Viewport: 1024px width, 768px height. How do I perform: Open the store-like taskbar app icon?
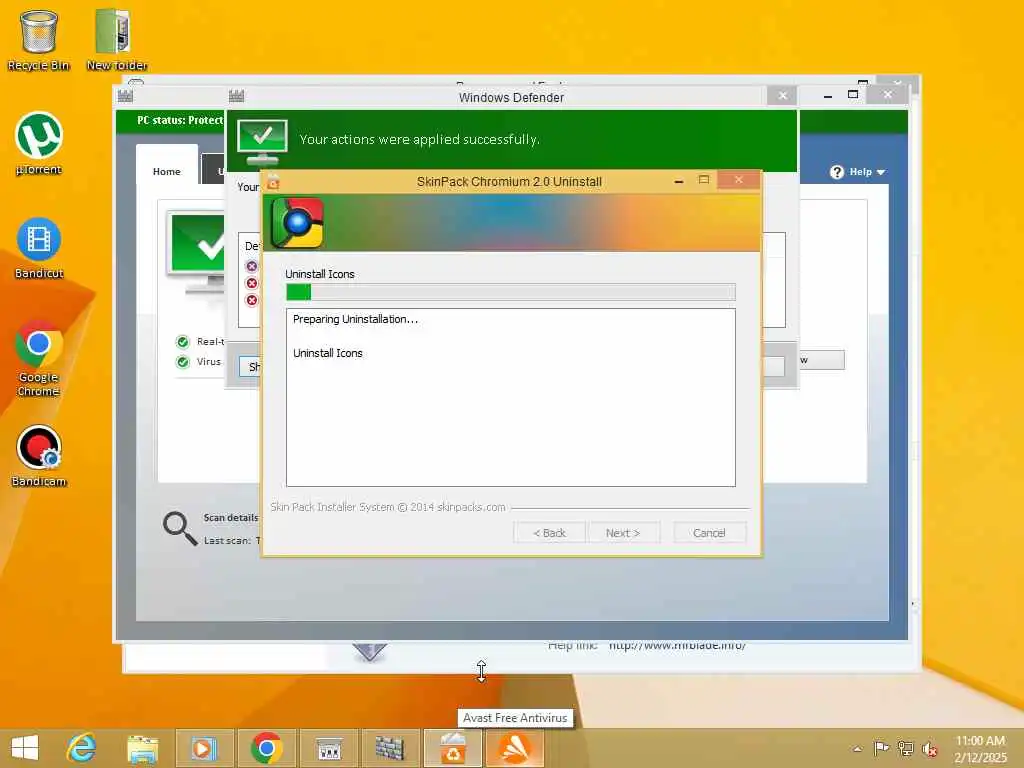coord(328,748)
